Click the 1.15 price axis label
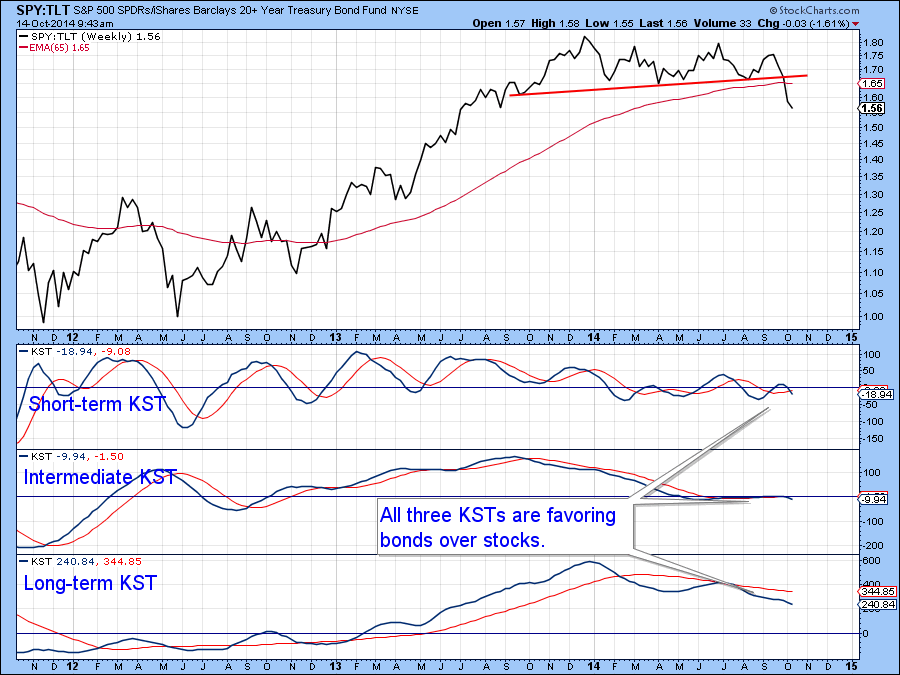The width and height of the screenshot is (900, 675). [x=872, y=252]
